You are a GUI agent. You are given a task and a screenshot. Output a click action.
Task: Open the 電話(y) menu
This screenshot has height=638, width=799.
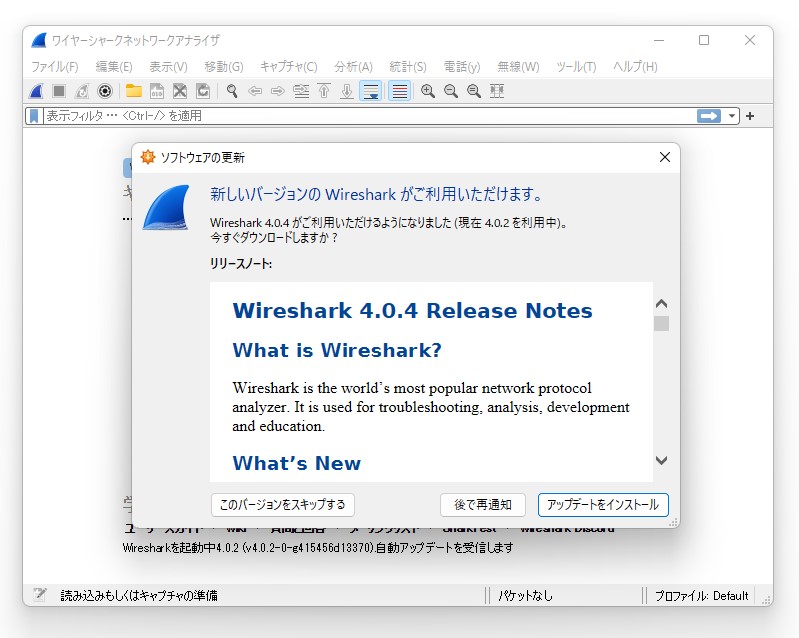tap(462, 67)
